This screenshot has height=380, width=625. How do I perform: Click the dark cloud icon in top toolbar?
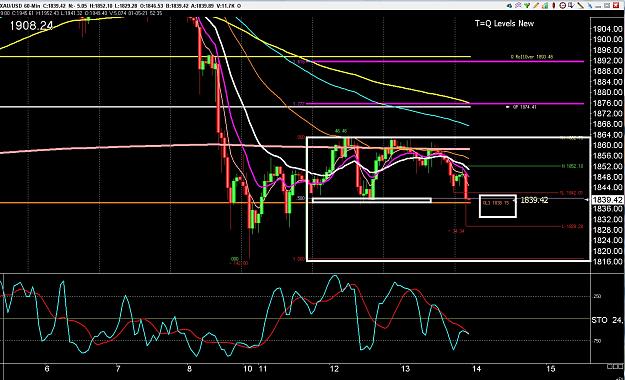509,6
